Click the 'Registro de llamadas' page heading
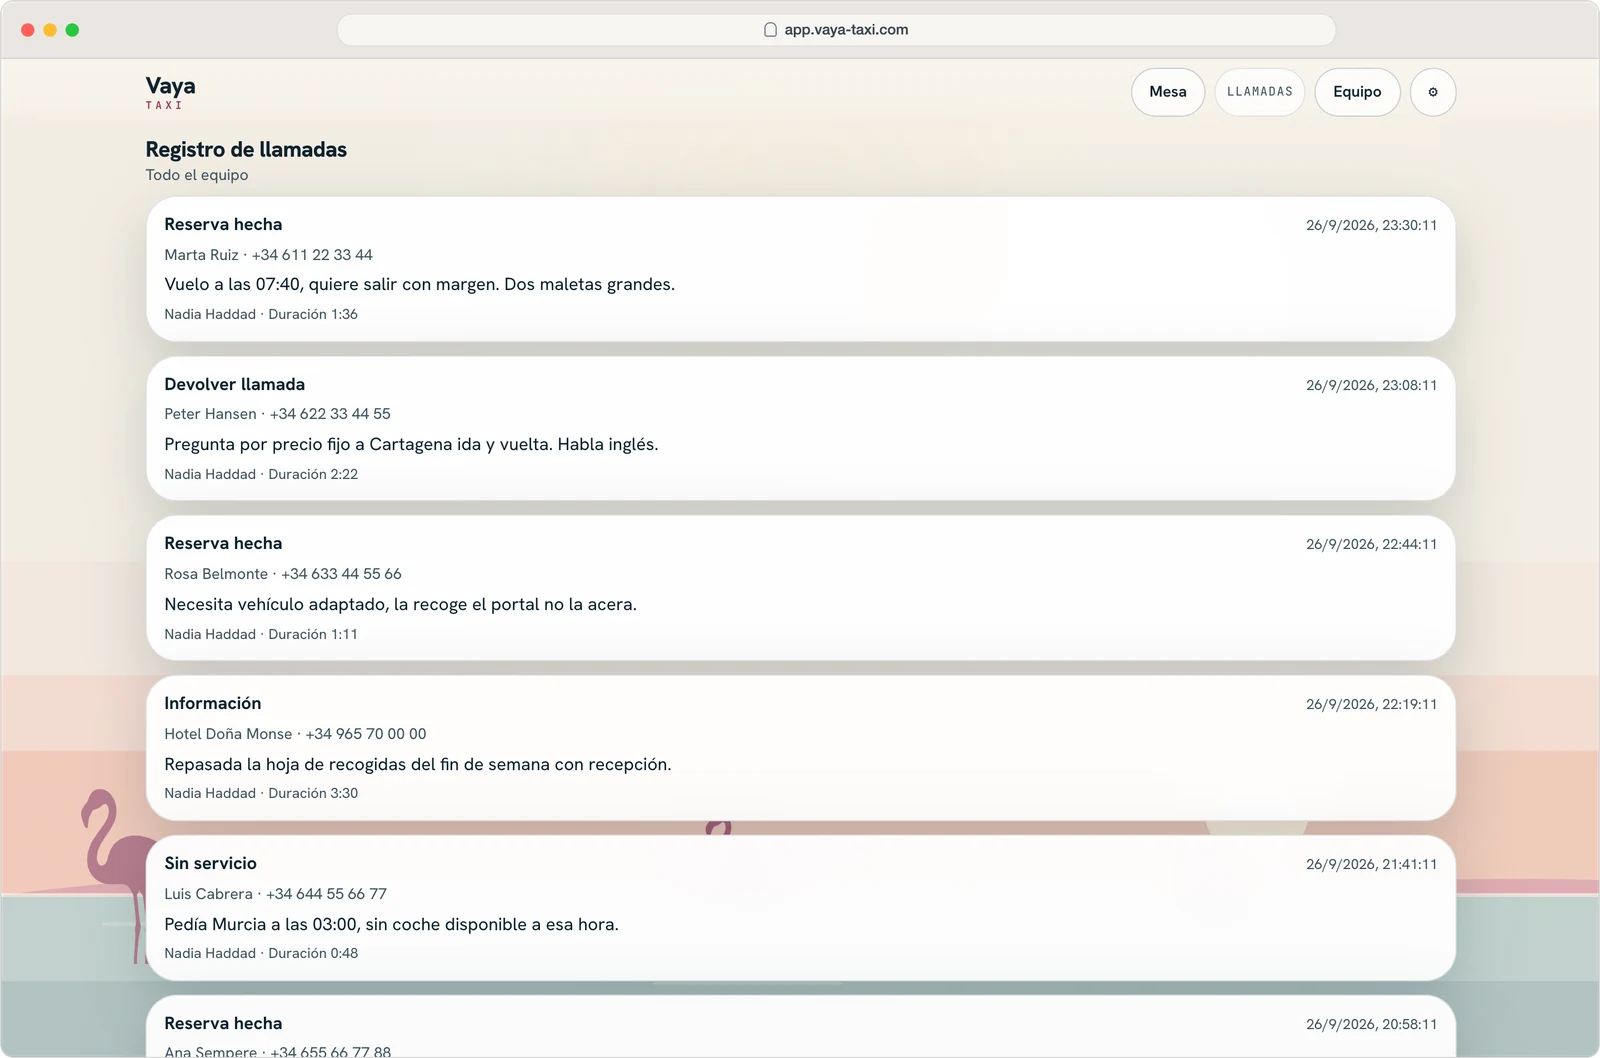This screenshot has width=1600, height=1058. point(246,150)
